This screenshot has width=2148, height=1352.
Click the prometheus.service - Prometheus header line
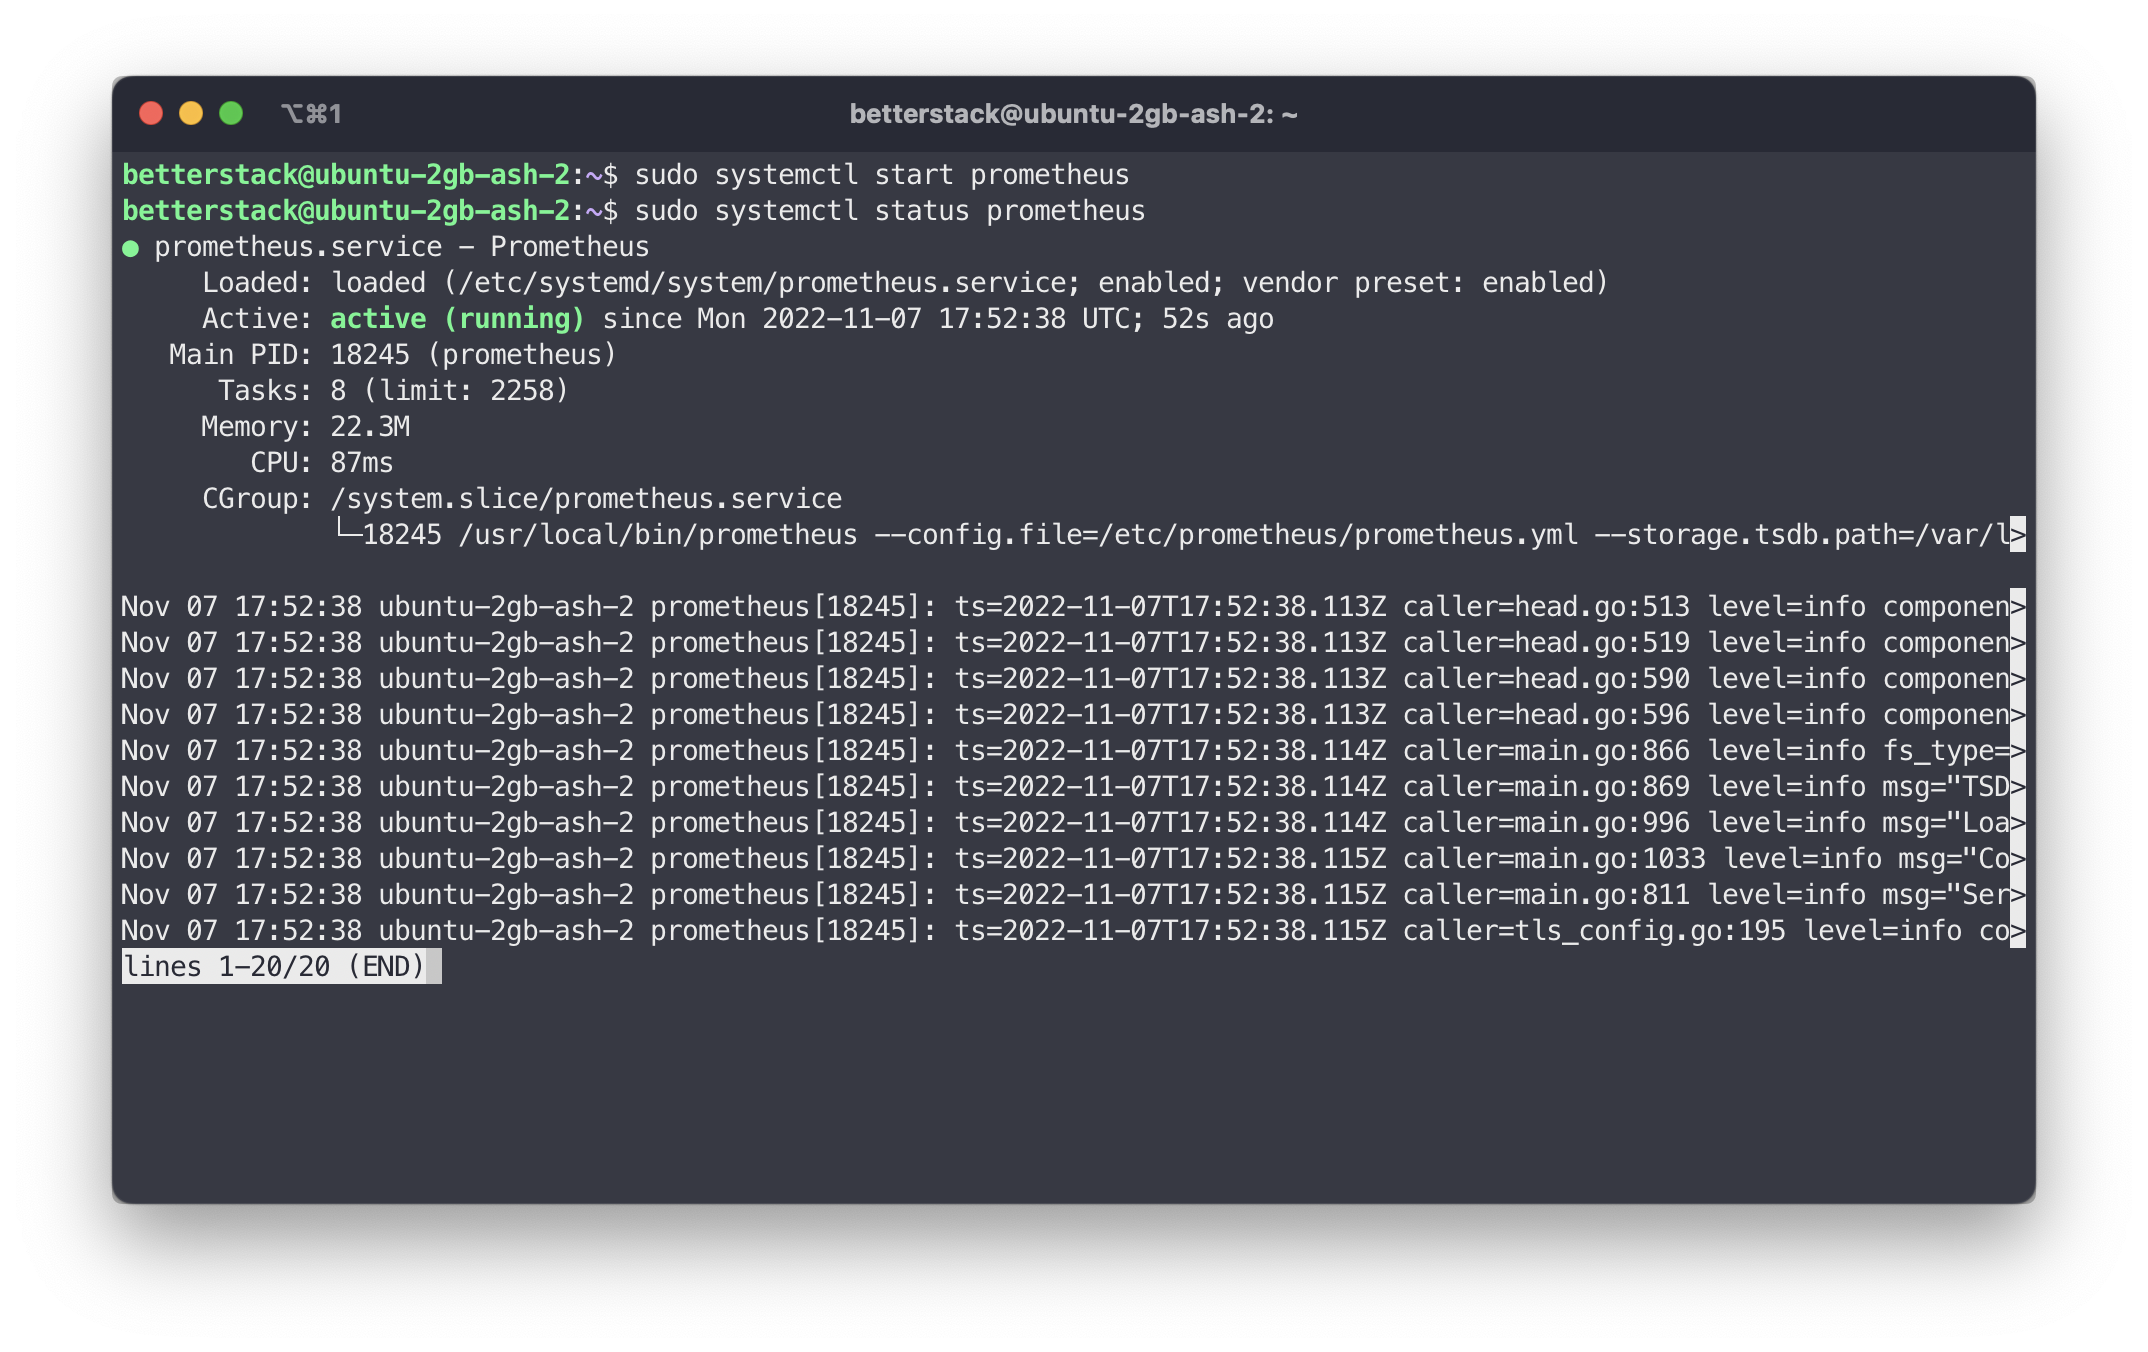[400, 246]
